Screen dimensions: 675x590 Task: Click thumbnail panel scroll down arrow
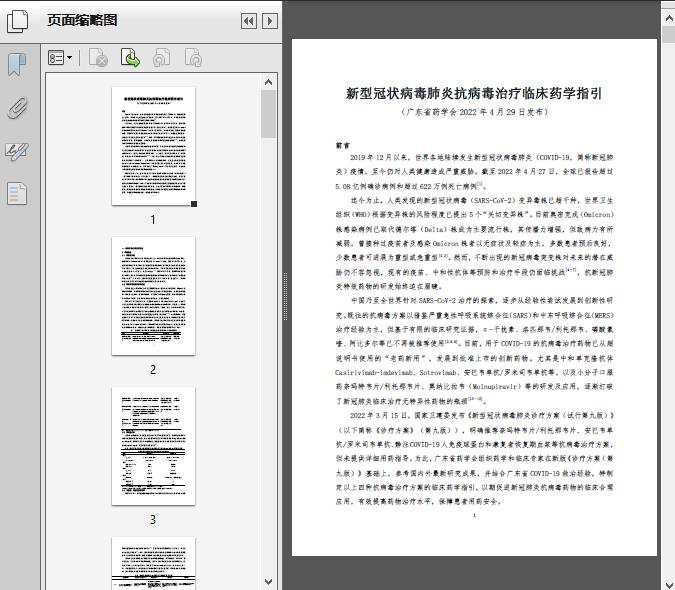point(269,582)
